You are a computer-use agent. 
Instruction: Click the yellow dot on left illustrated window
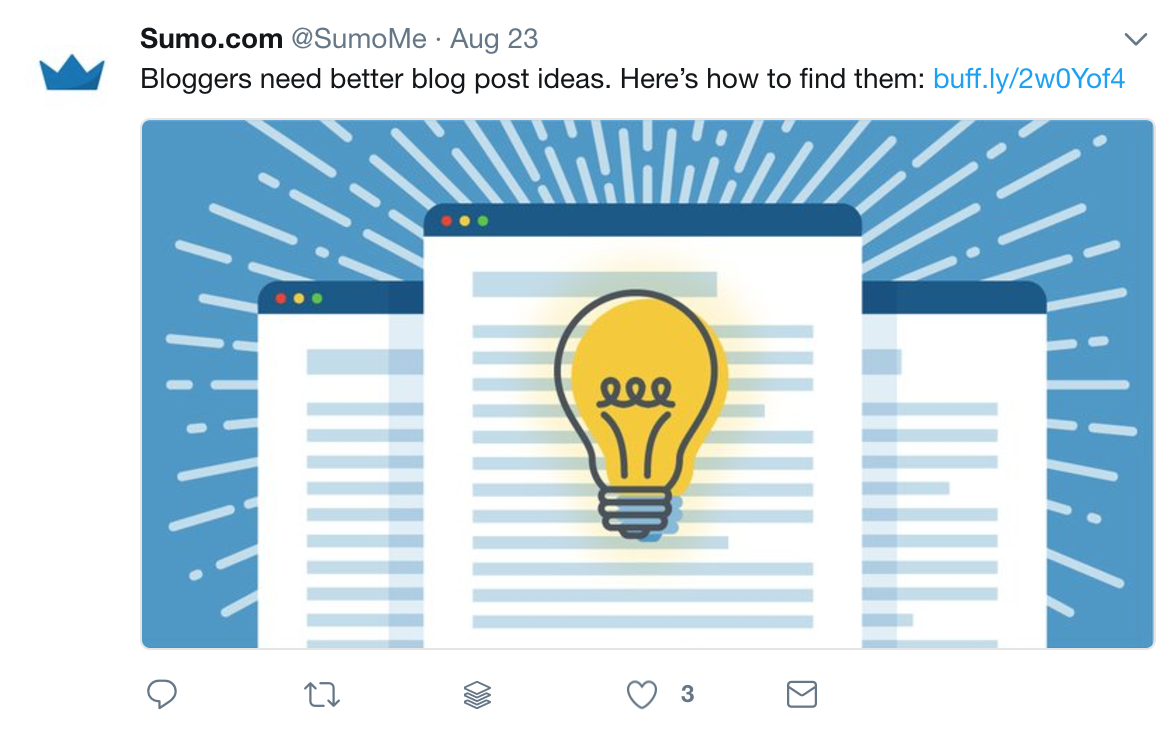[x=298, y=299]
